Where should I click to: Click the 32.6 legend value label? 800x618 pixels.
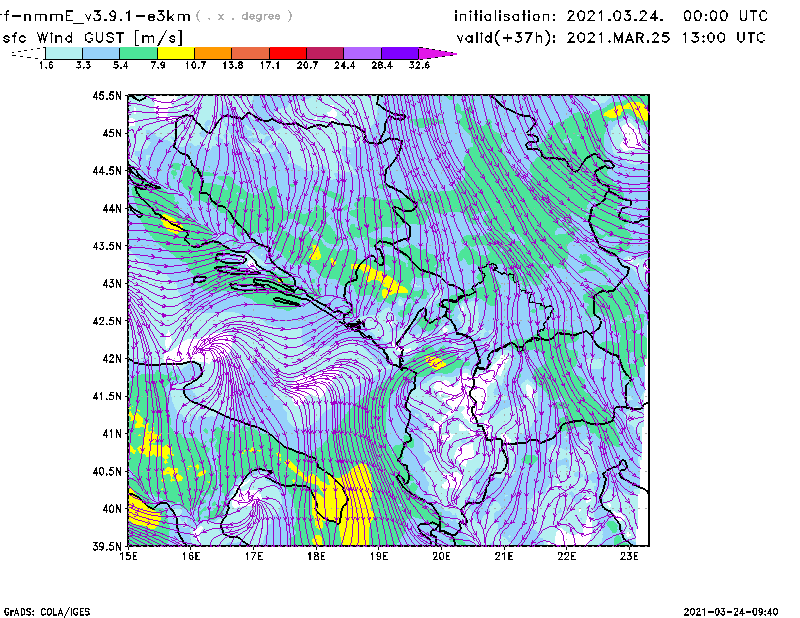click(419, 65)
